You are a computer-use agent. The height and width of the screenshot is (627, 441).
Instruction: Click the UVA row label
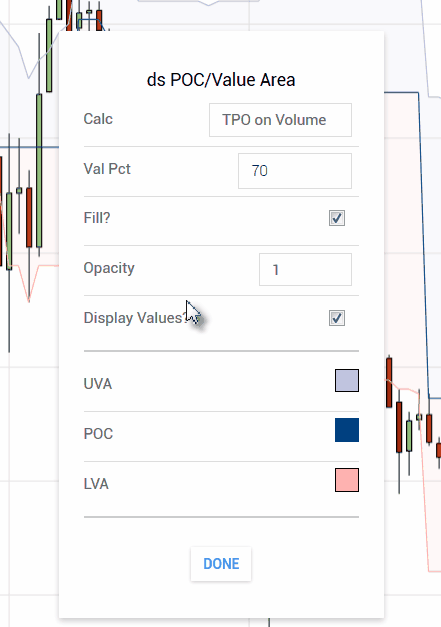[98, 384]
